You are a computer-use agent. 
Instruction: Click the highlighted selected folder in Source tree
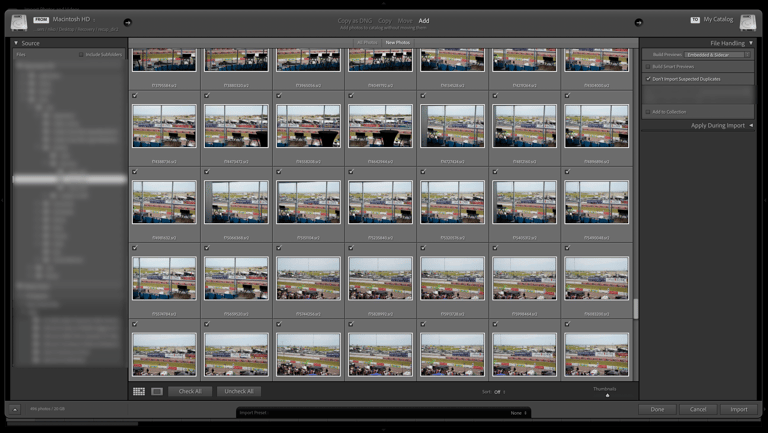[x=70, y=180]
